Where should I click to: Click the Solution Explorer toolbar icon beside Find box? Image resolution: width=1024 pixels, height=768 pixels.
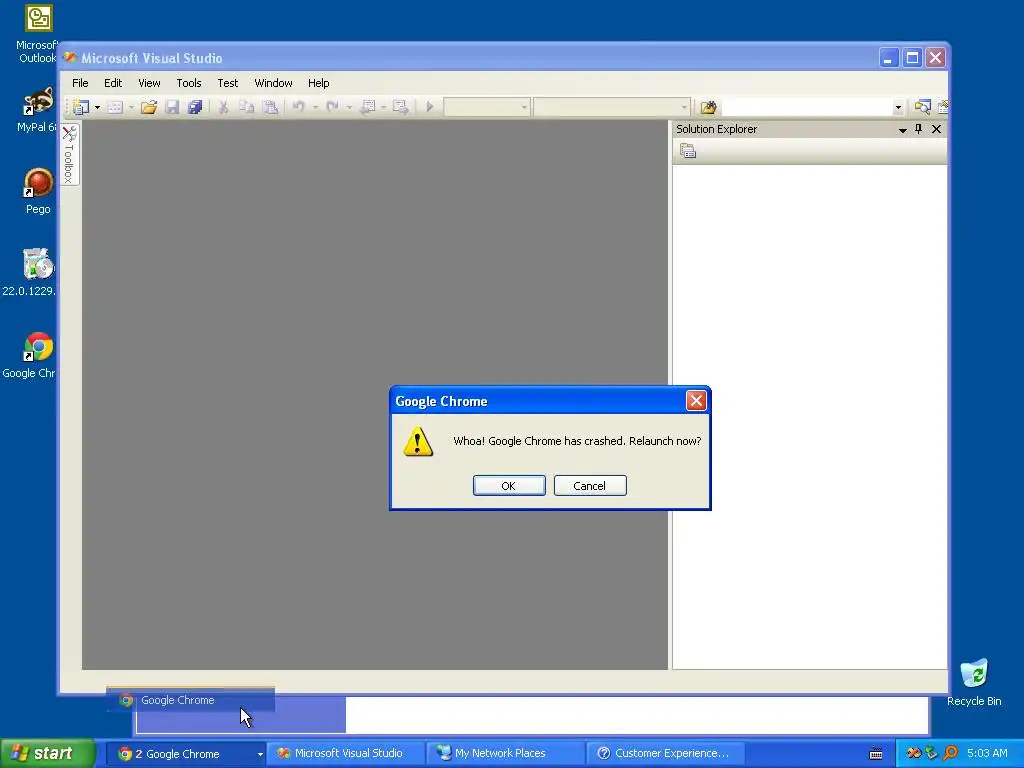click(922, 107)
